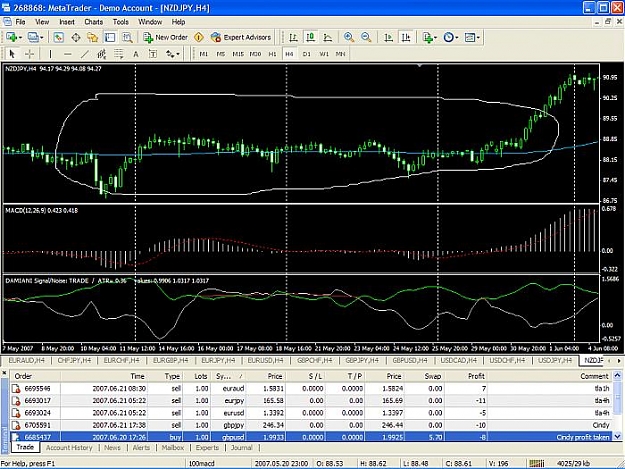Viewport: 625px width, 469px height.
Task: Select the Crosshair tool
Action: 29,54
